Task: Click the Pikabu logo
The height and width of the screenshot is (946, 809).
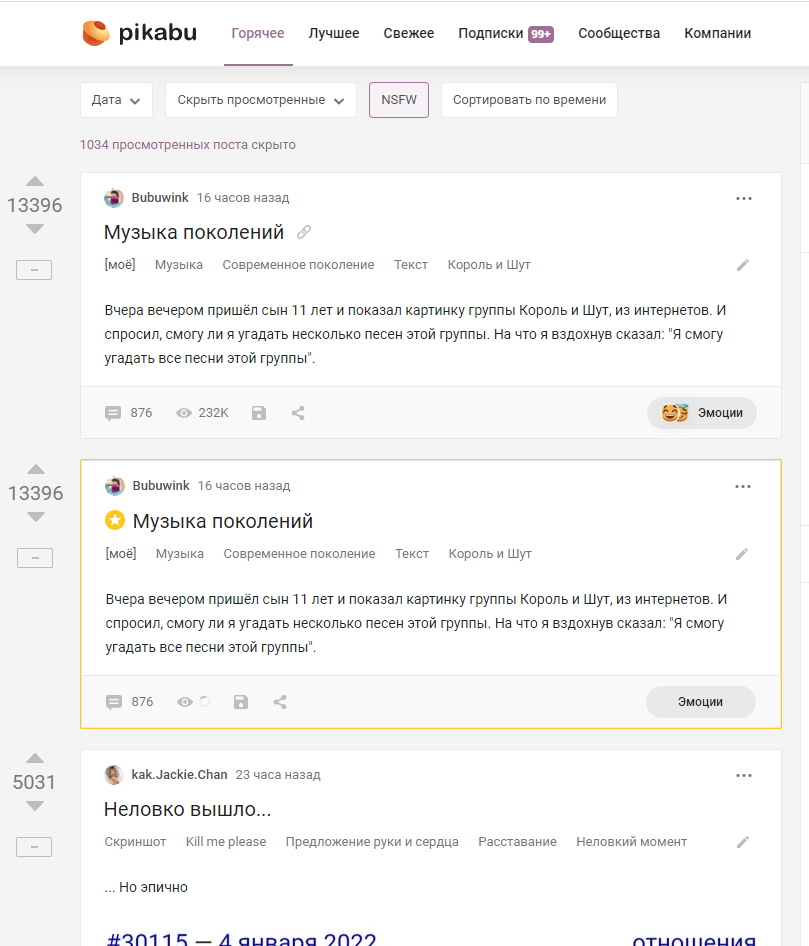Action: [139, 33]
